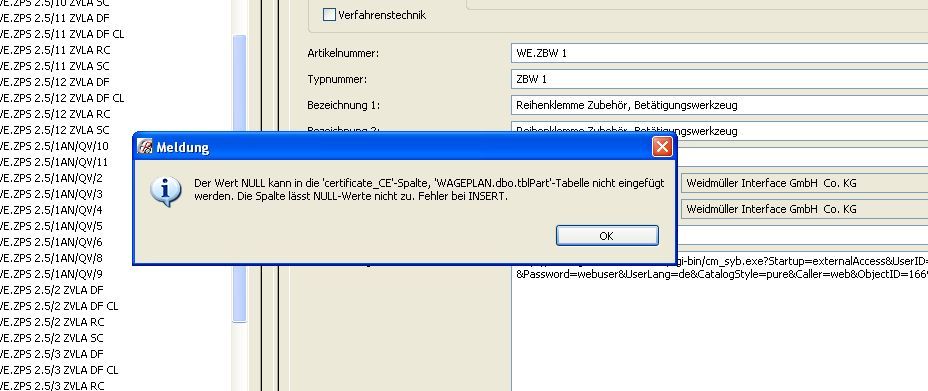Select WE.ZPS 2.5/2 ZVLA DF CL list item
Viewport: 928px width, 391px height.
tap(59, 306)
